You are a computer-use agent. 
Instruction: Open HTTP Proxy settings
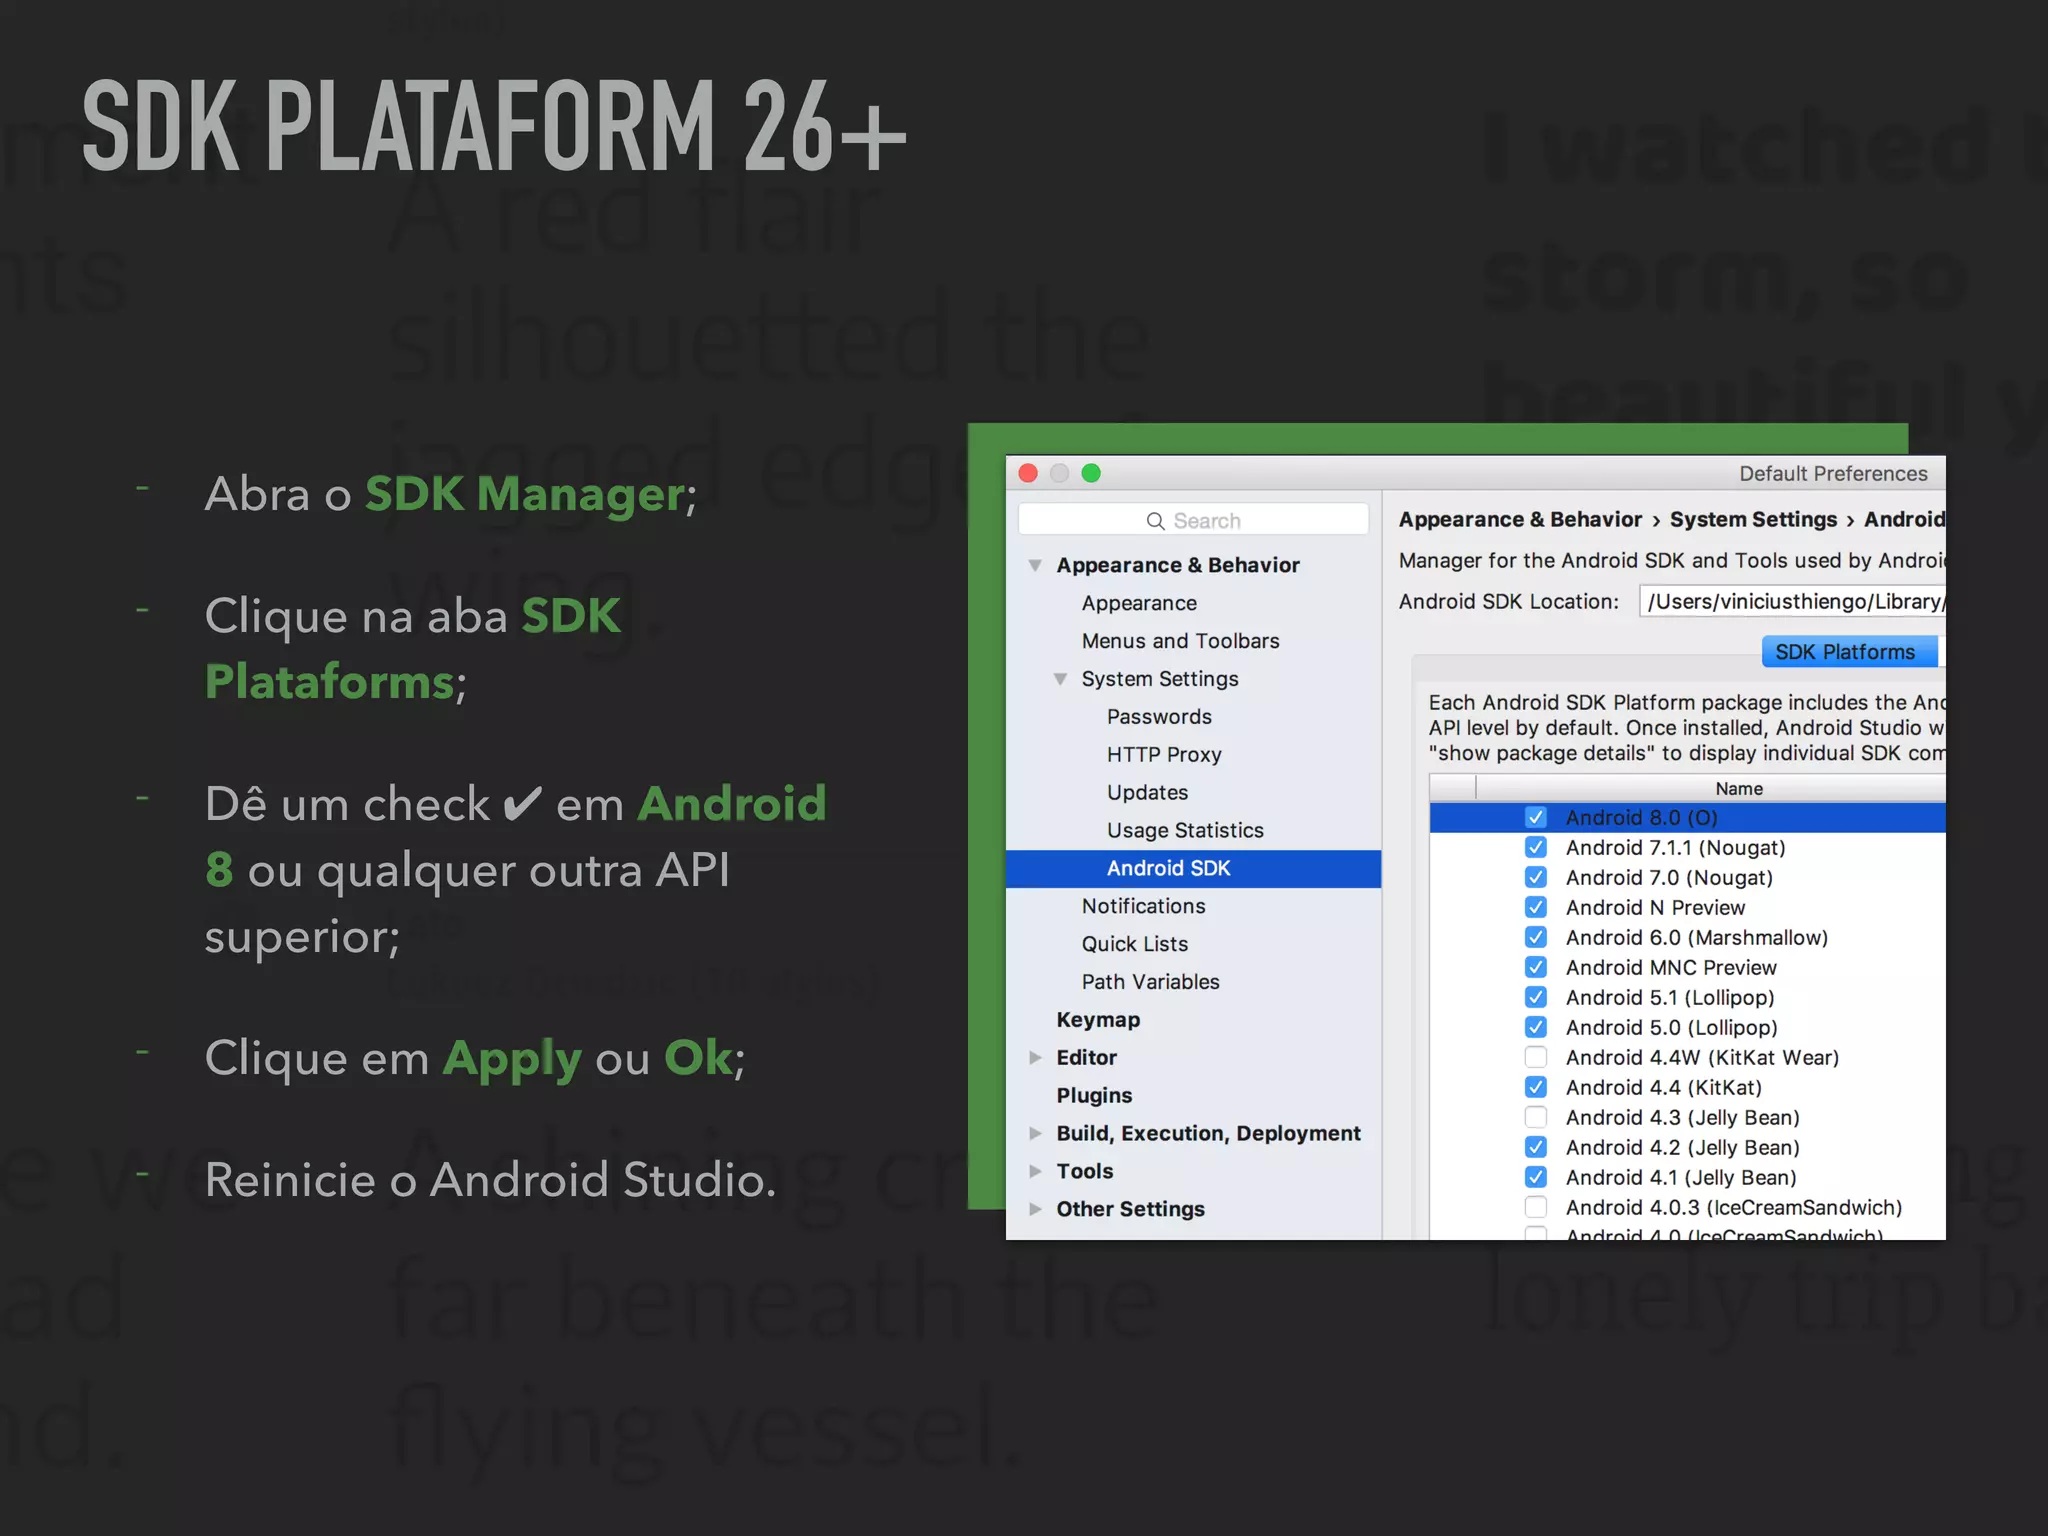pyautogui.click(x=1164, y=755)
